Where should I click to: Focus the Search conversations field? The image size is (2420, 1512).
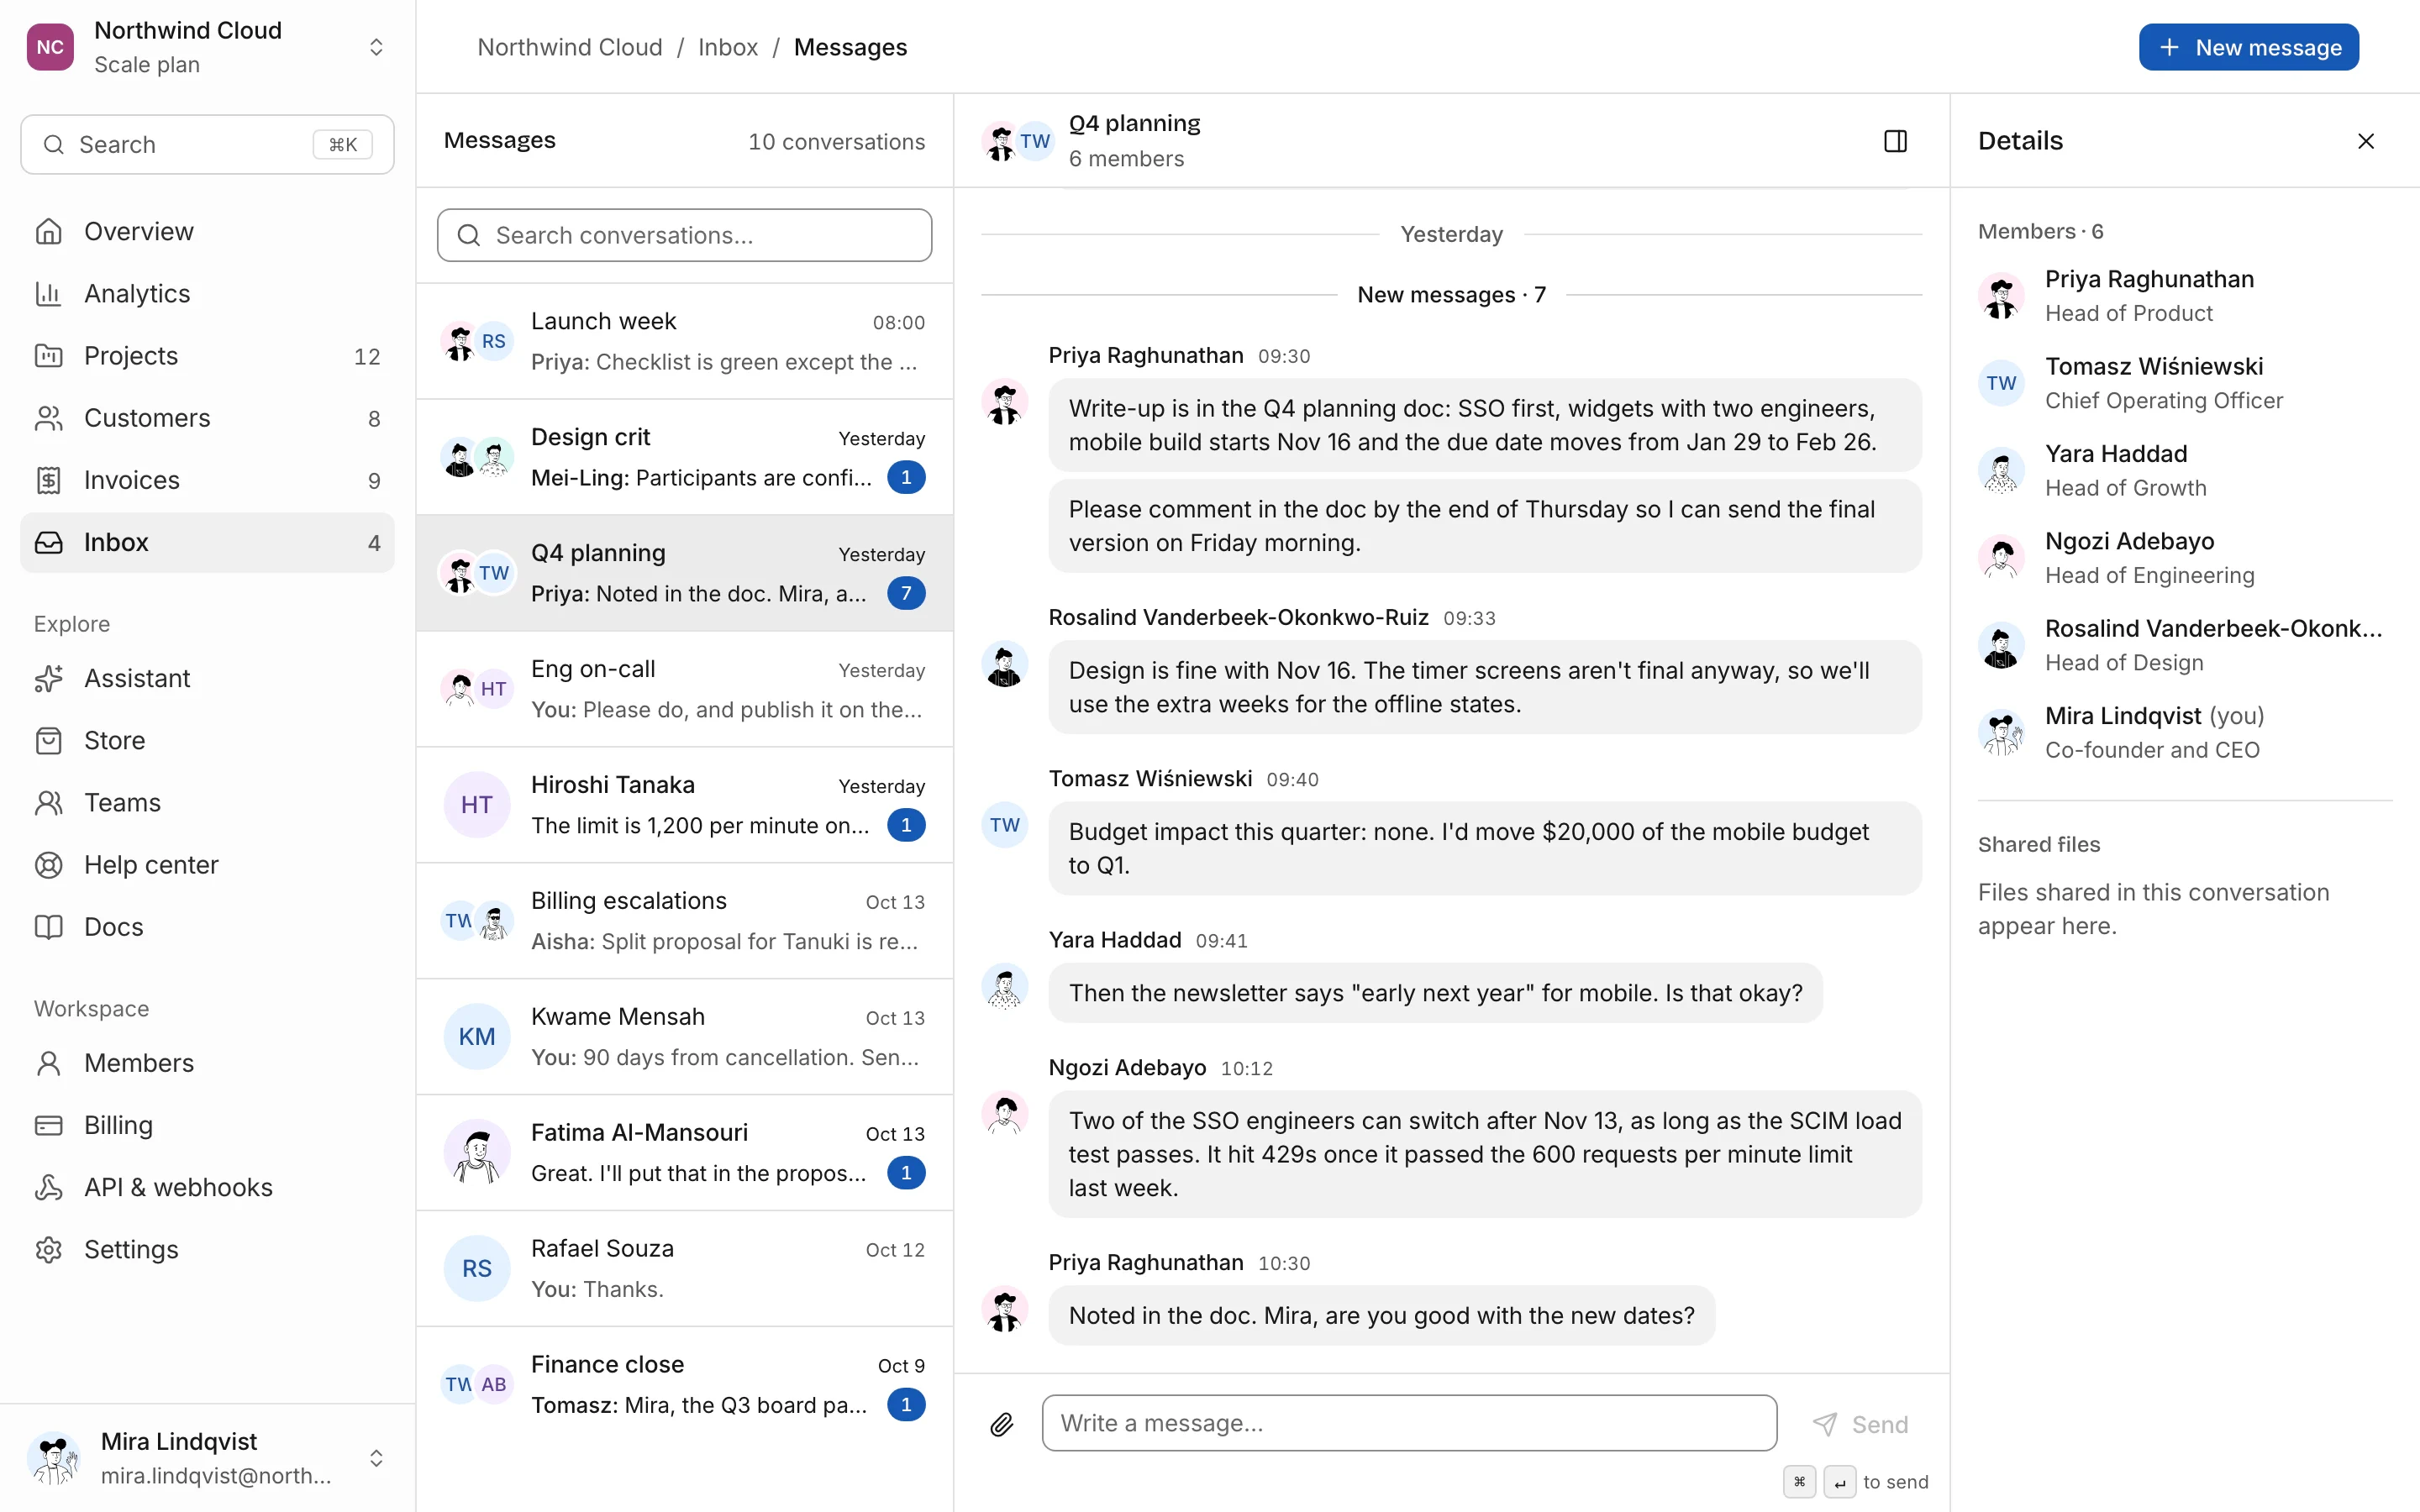[684, 235]
